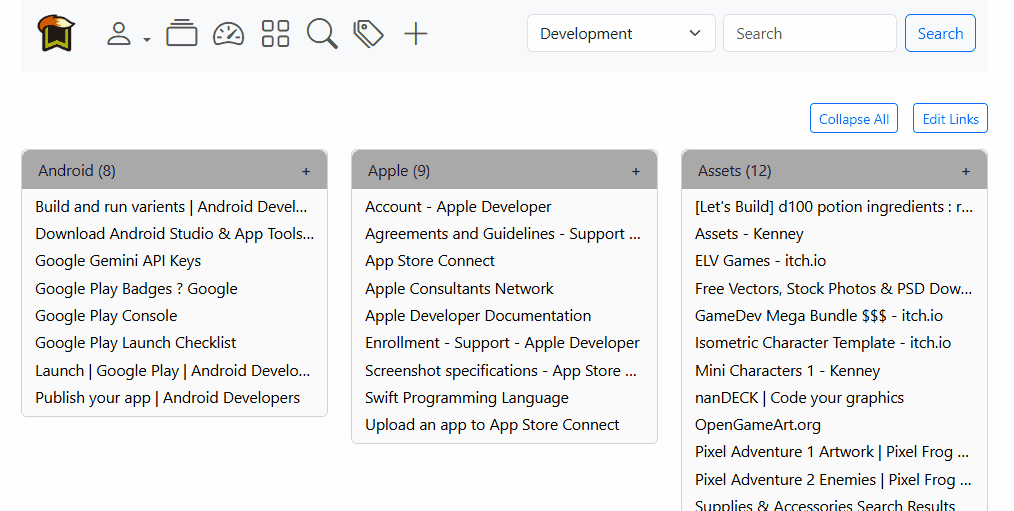Image resolution: width=1014 pixels, height=511 pixels.
Task: Expand the caret next to user icon
Action: (x=147, y=39)
